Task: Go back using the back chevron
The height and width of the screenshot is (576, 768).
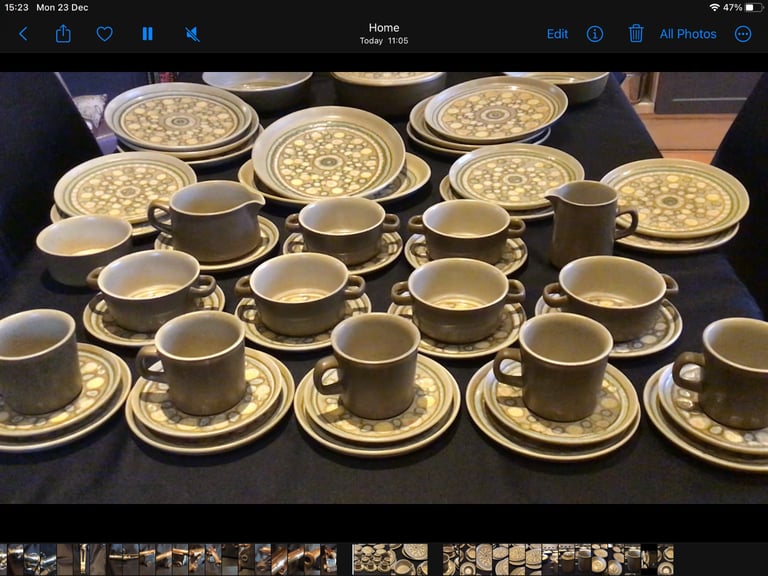Action: coord(23,34)
